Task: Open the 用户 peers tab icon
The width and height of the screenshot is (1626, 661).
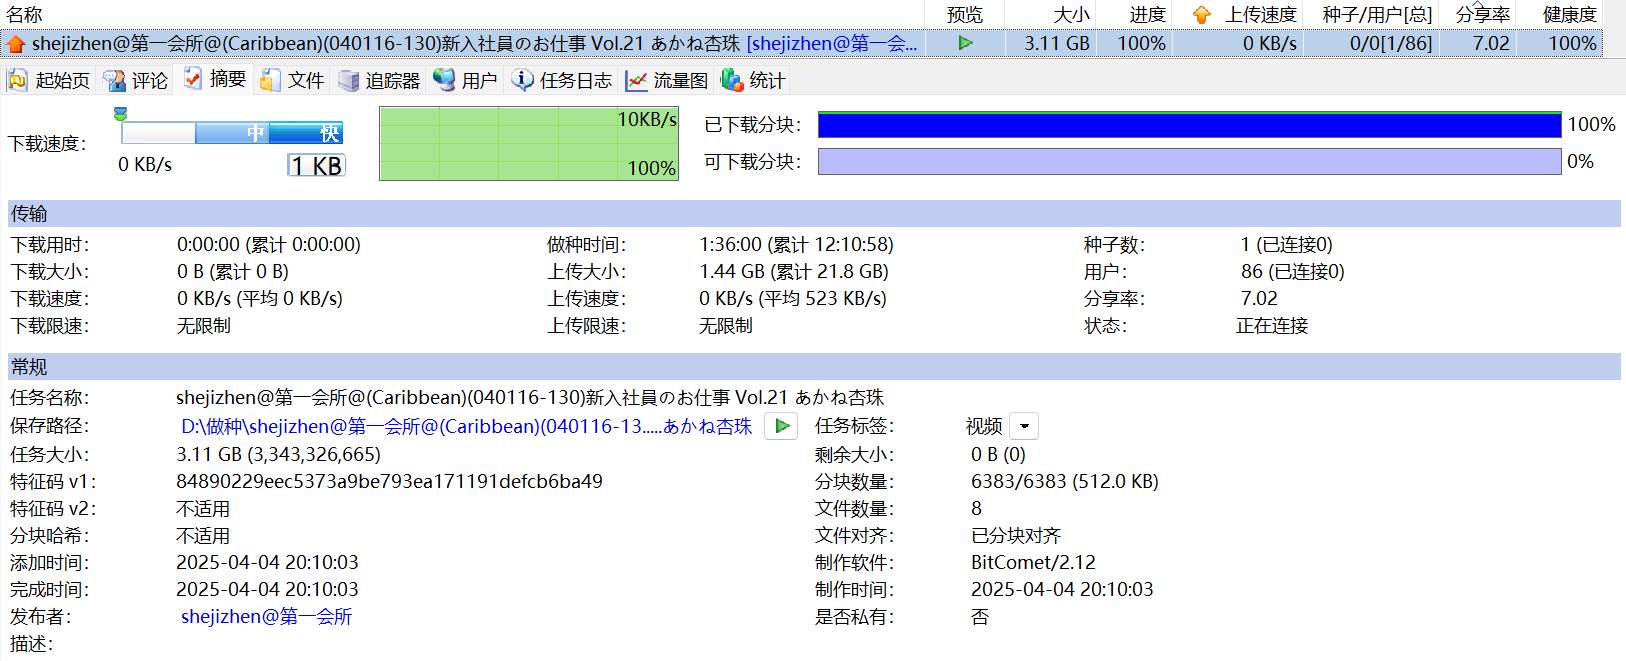Action: pyautogui.click(x=444, y=80)
